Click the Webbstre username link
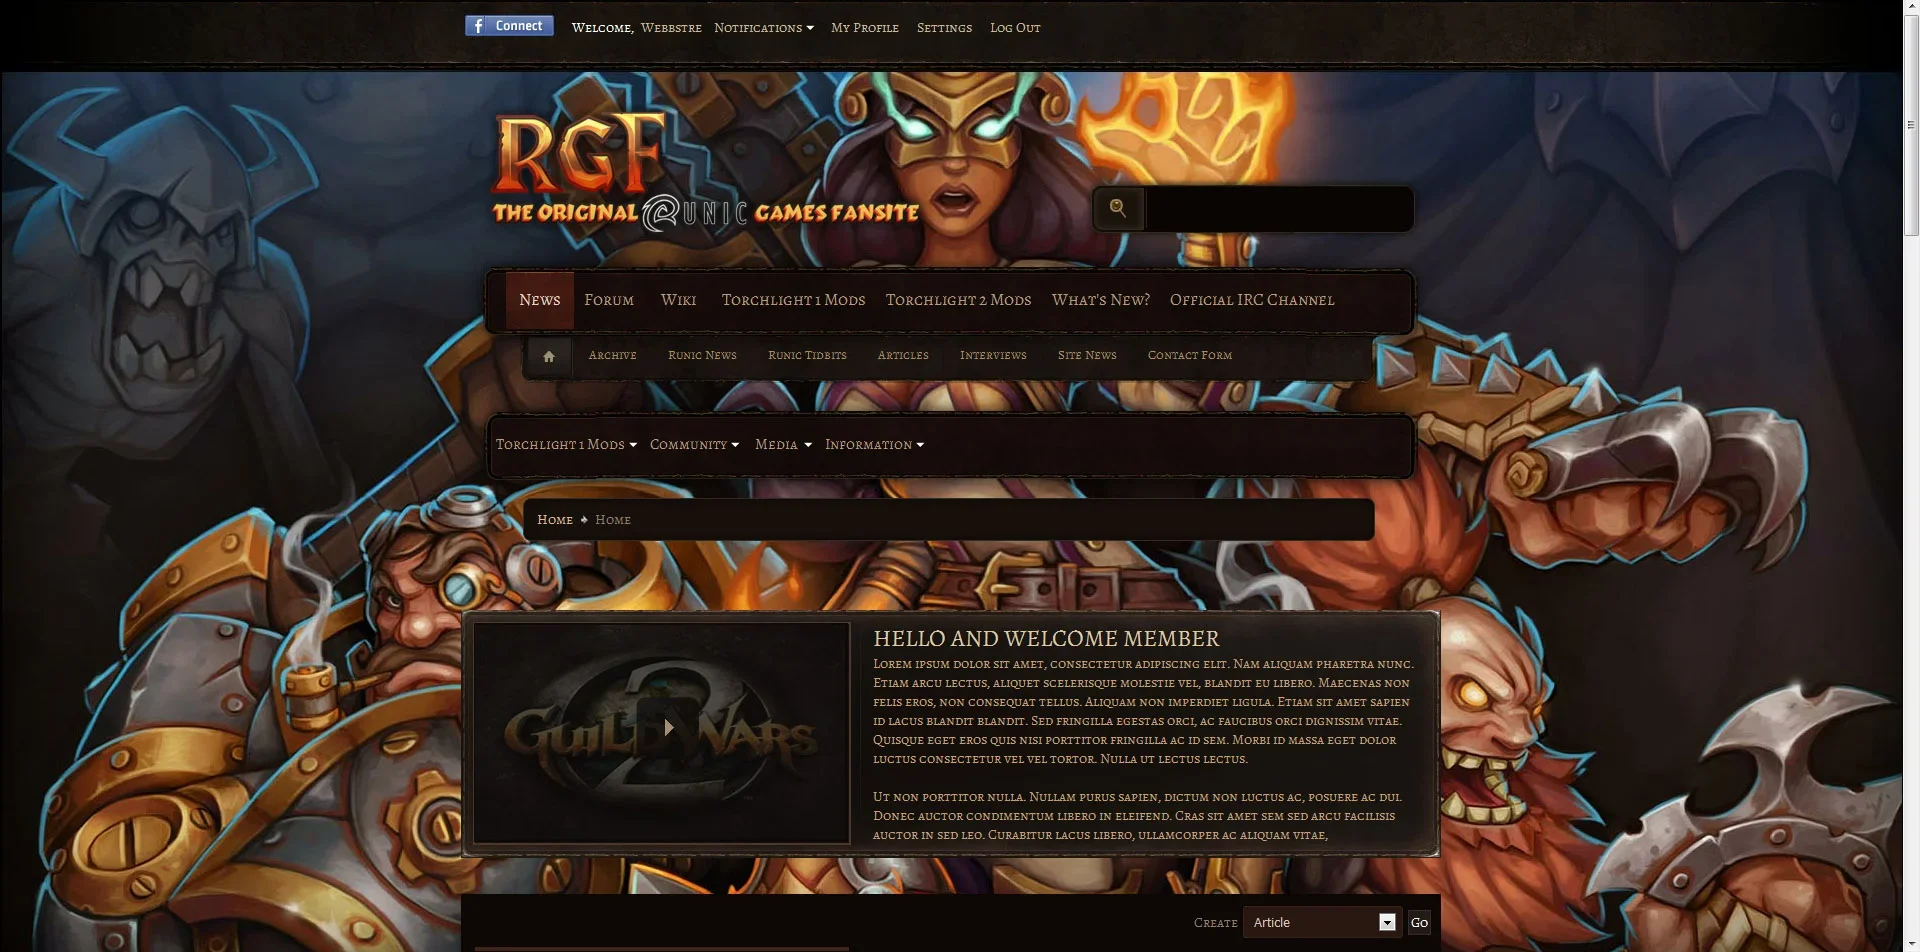 tap(671, 28)
